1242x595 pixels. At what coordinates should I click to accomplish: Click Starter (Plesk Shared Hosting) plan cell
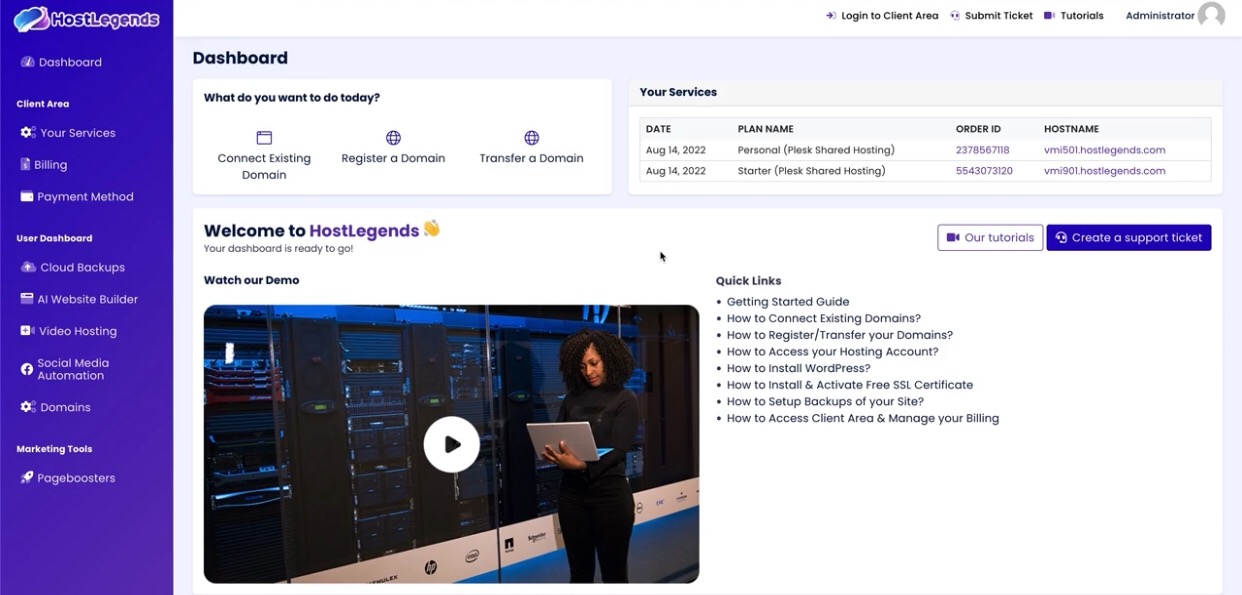pyautogui.click(x=811, y=171)
